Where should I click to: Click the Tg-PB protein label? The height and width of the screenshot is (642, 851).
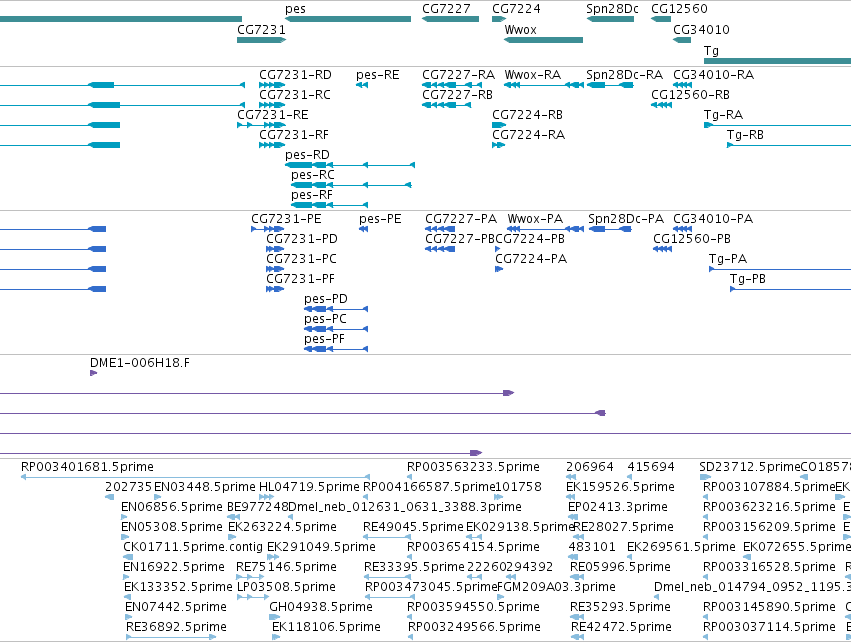pos(748,279)
